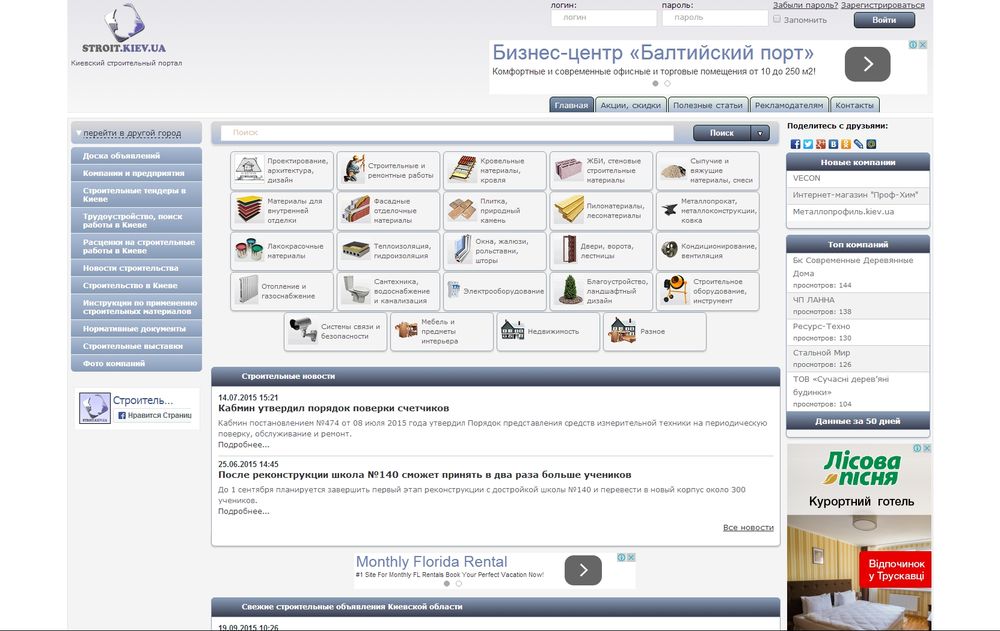Open Фото компаний menu item
Screen dimensions: 1000x631
pyautogui.click(x=136, y=363)
